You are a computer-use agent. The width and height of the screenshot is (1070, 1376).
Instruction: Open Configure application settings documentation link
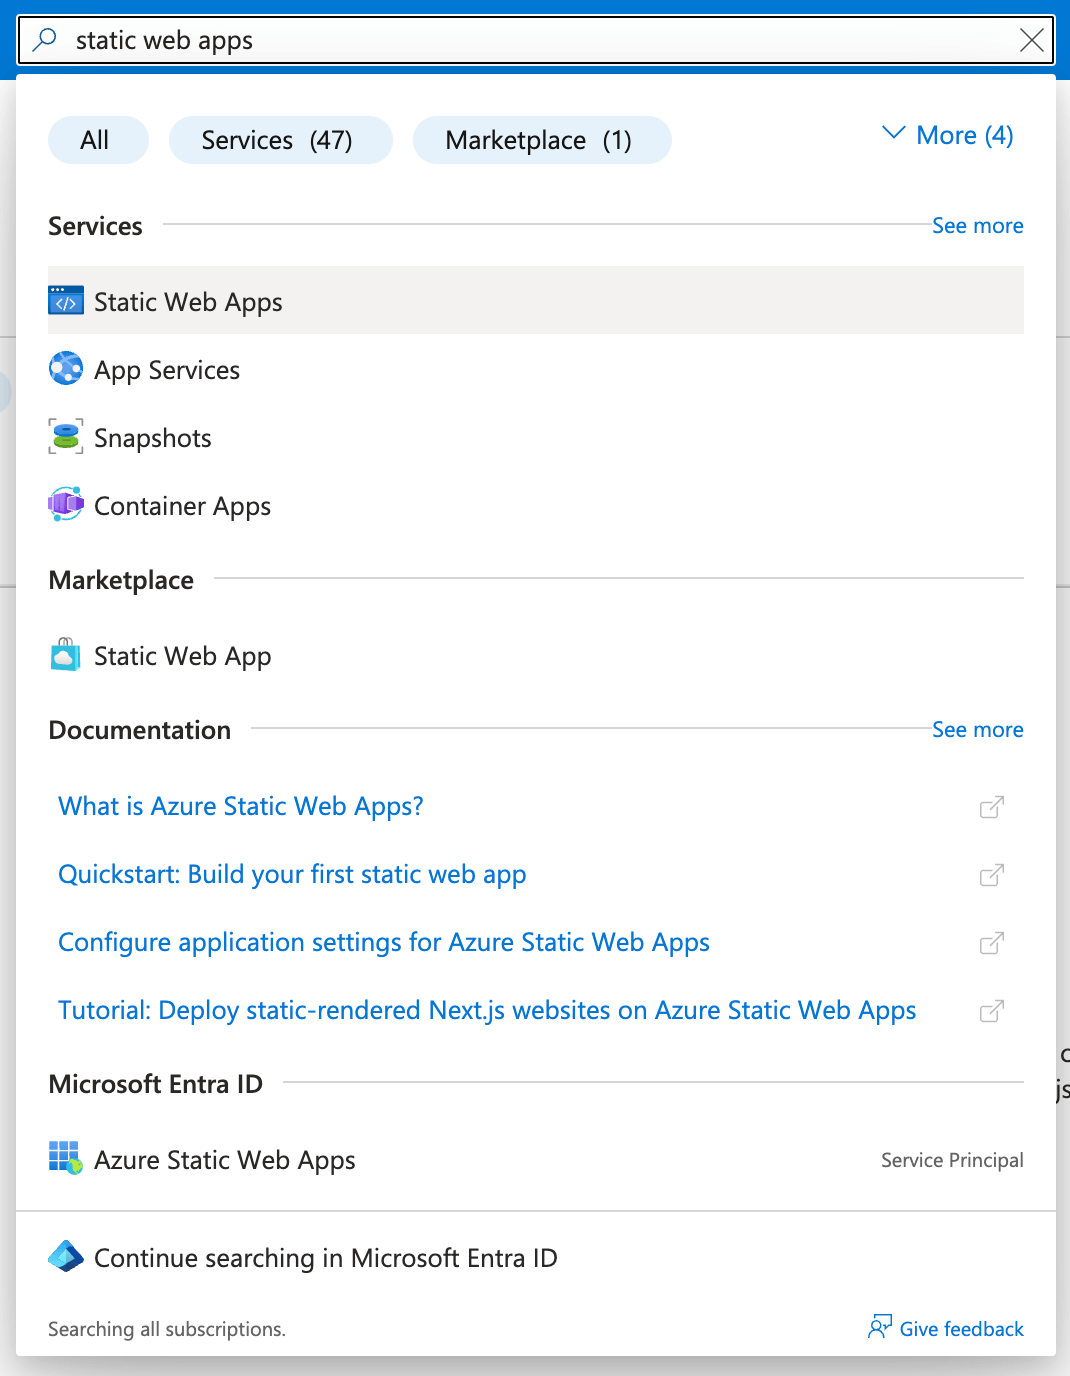pos(384,942)
